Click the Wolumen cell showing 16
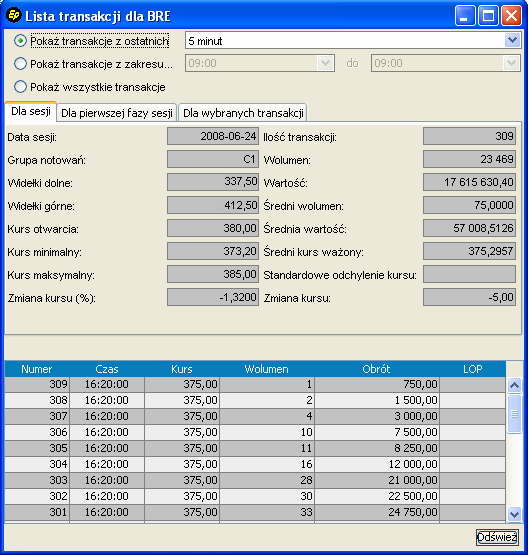The width and height of the screenshot is (531, 555). [x=267, y=464]
